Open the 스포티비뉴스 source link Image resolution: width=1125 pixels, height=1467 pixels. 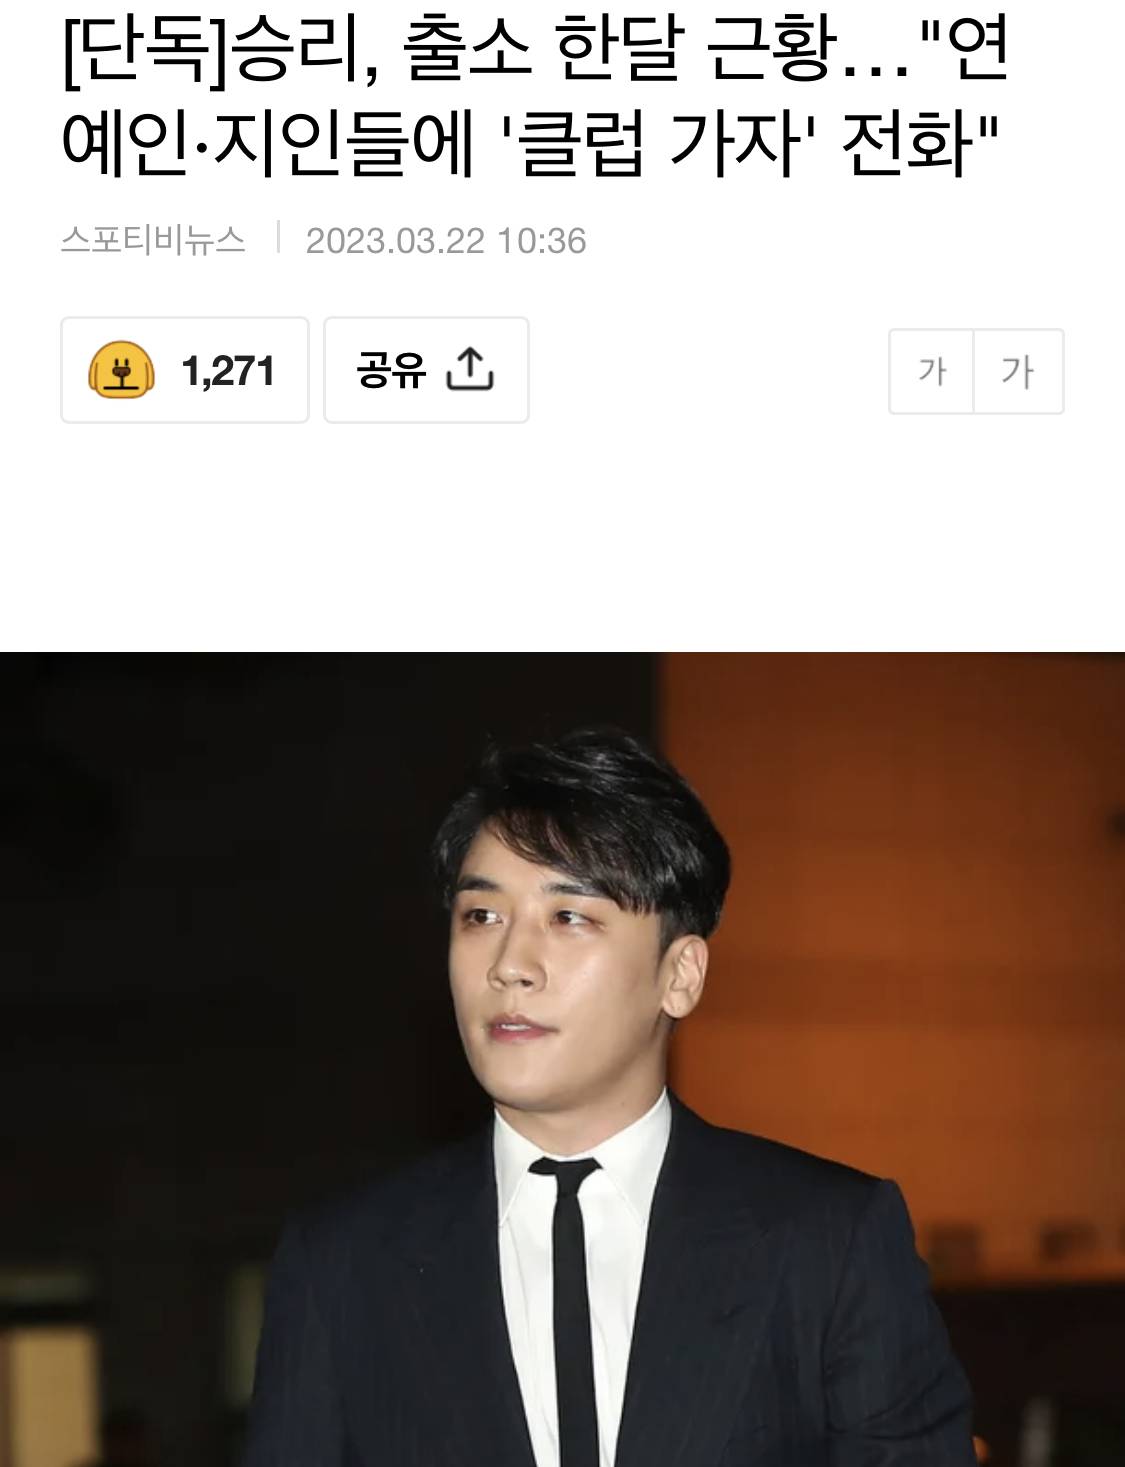[153, 240]
